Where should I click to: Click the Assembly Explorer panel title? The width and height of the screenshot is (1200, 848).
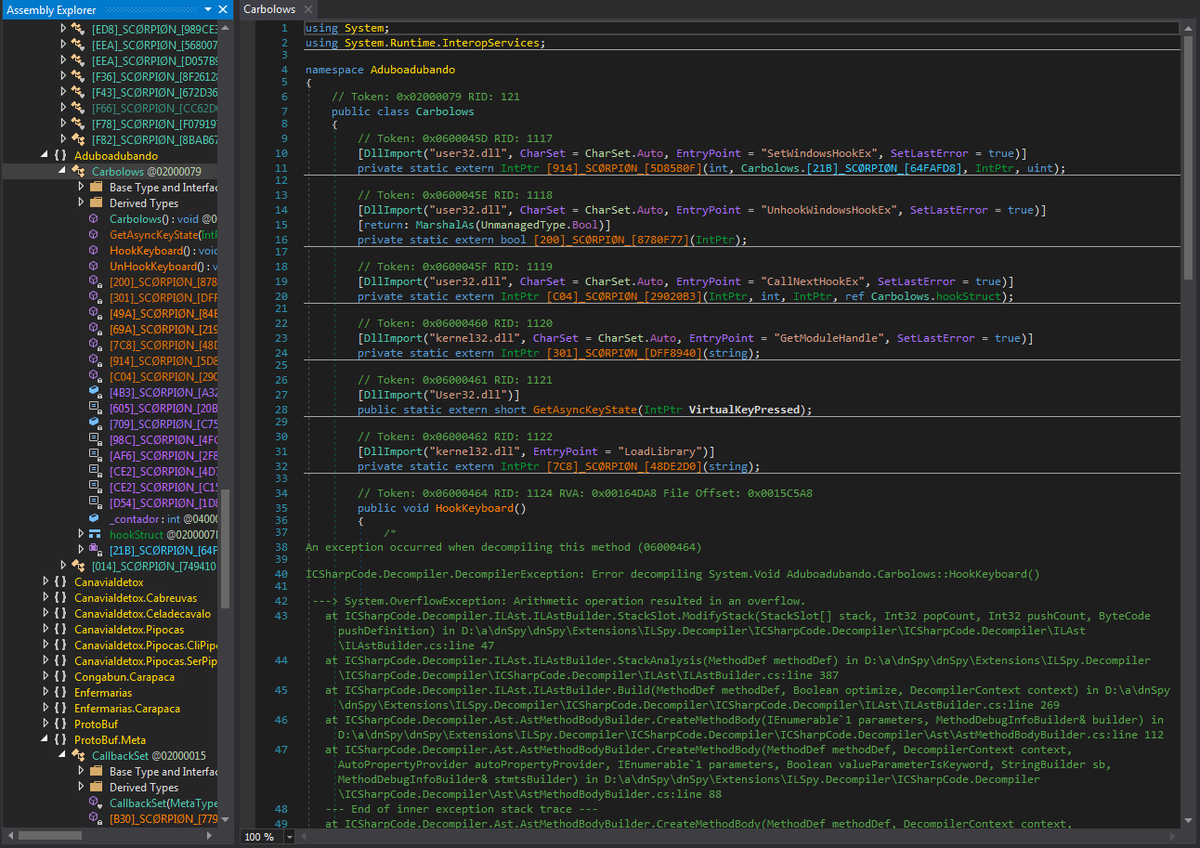50,9
